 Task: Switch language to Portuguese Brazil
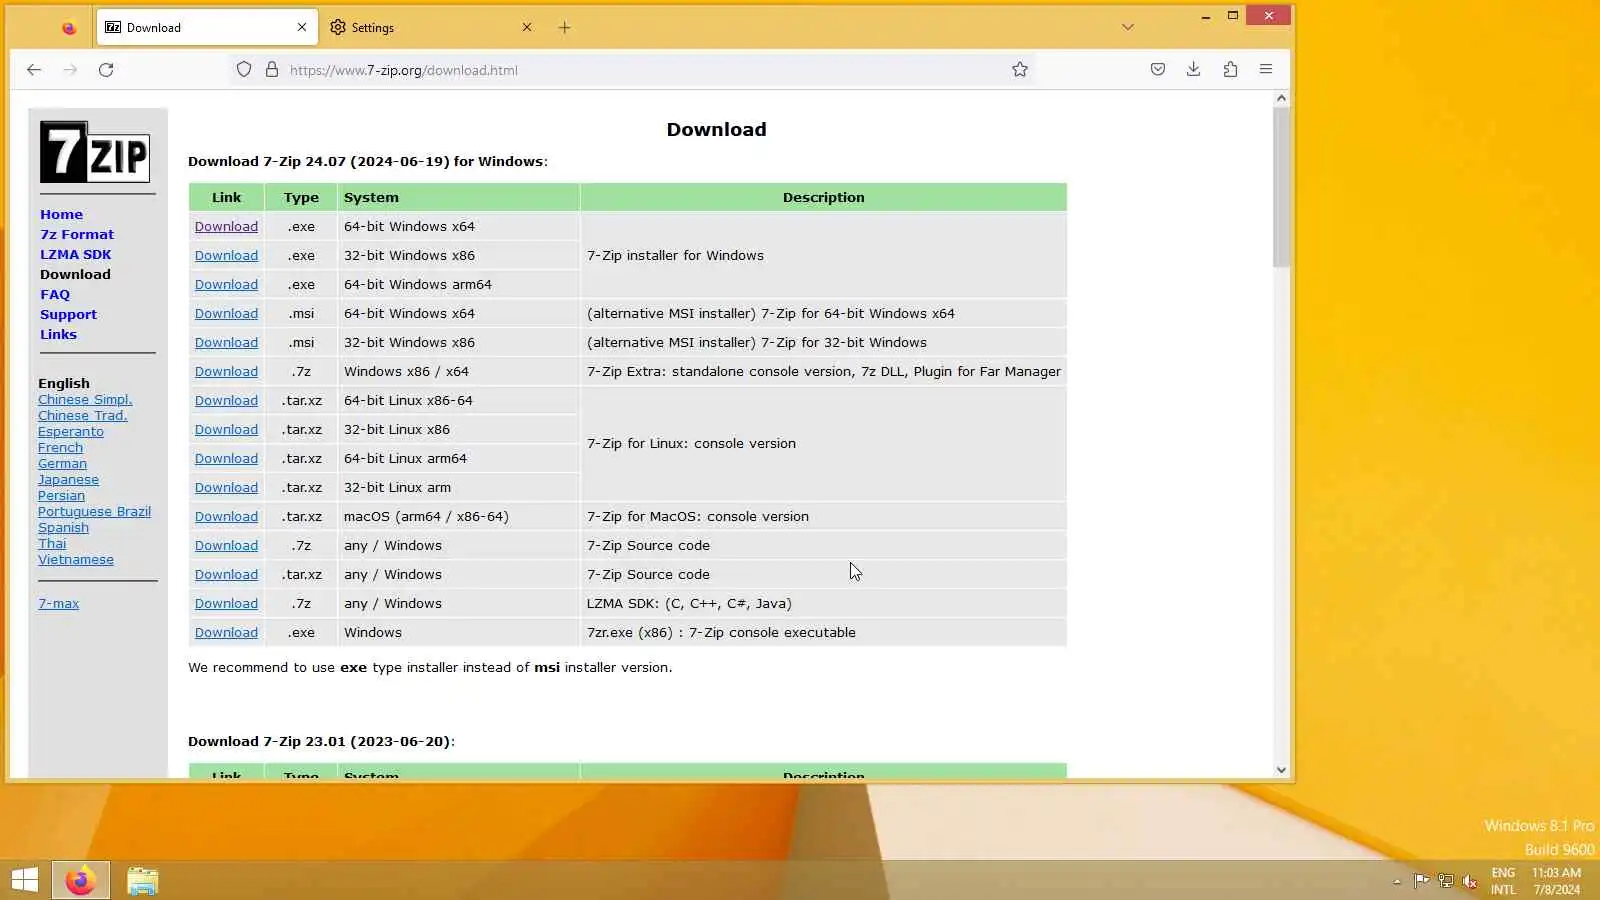coord(94,512)
